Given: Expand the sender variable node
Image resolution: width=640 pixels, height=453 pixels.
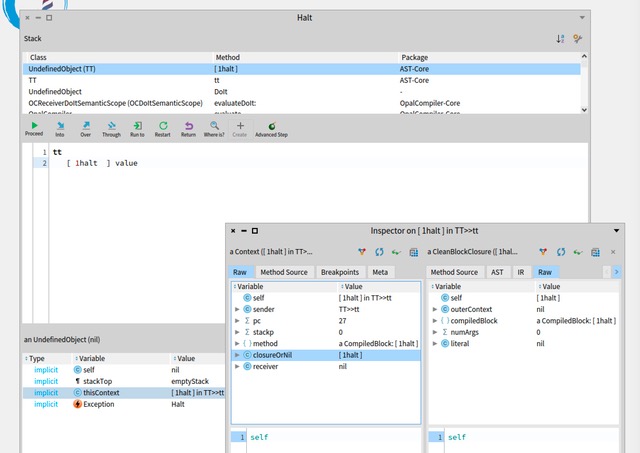Looking at the screenshot, I should tap(237, 311).
